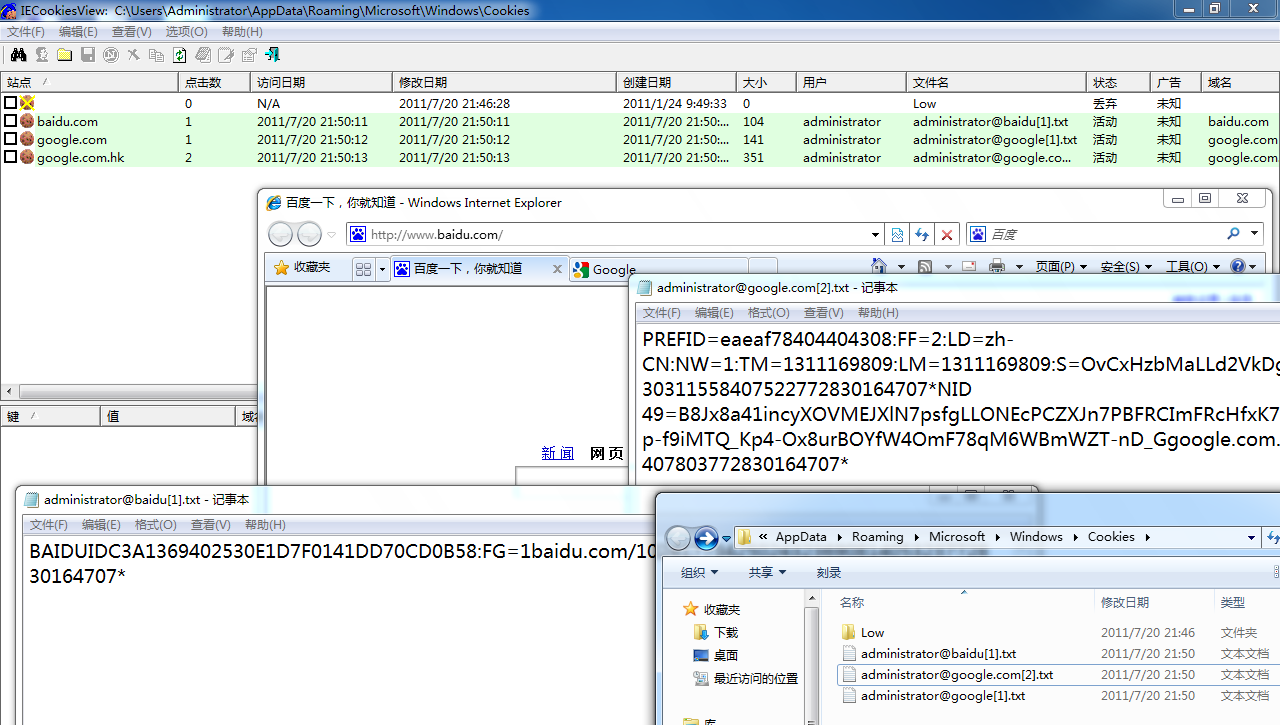This screenshot has width=1280, height=725.
Task: Open the Explorer 组织 dropdown
Action: tap(700, 573)
